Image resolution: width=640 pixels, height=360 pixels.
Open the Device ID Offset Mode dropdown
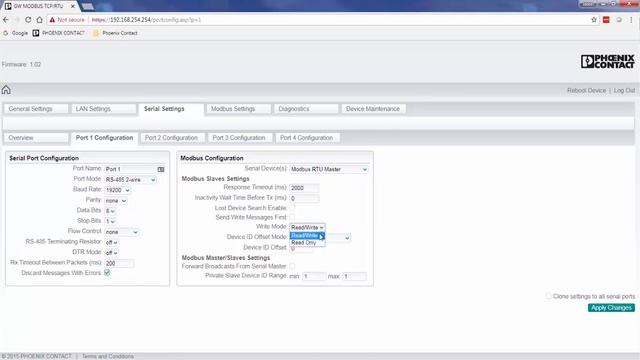tap(338, 238)
